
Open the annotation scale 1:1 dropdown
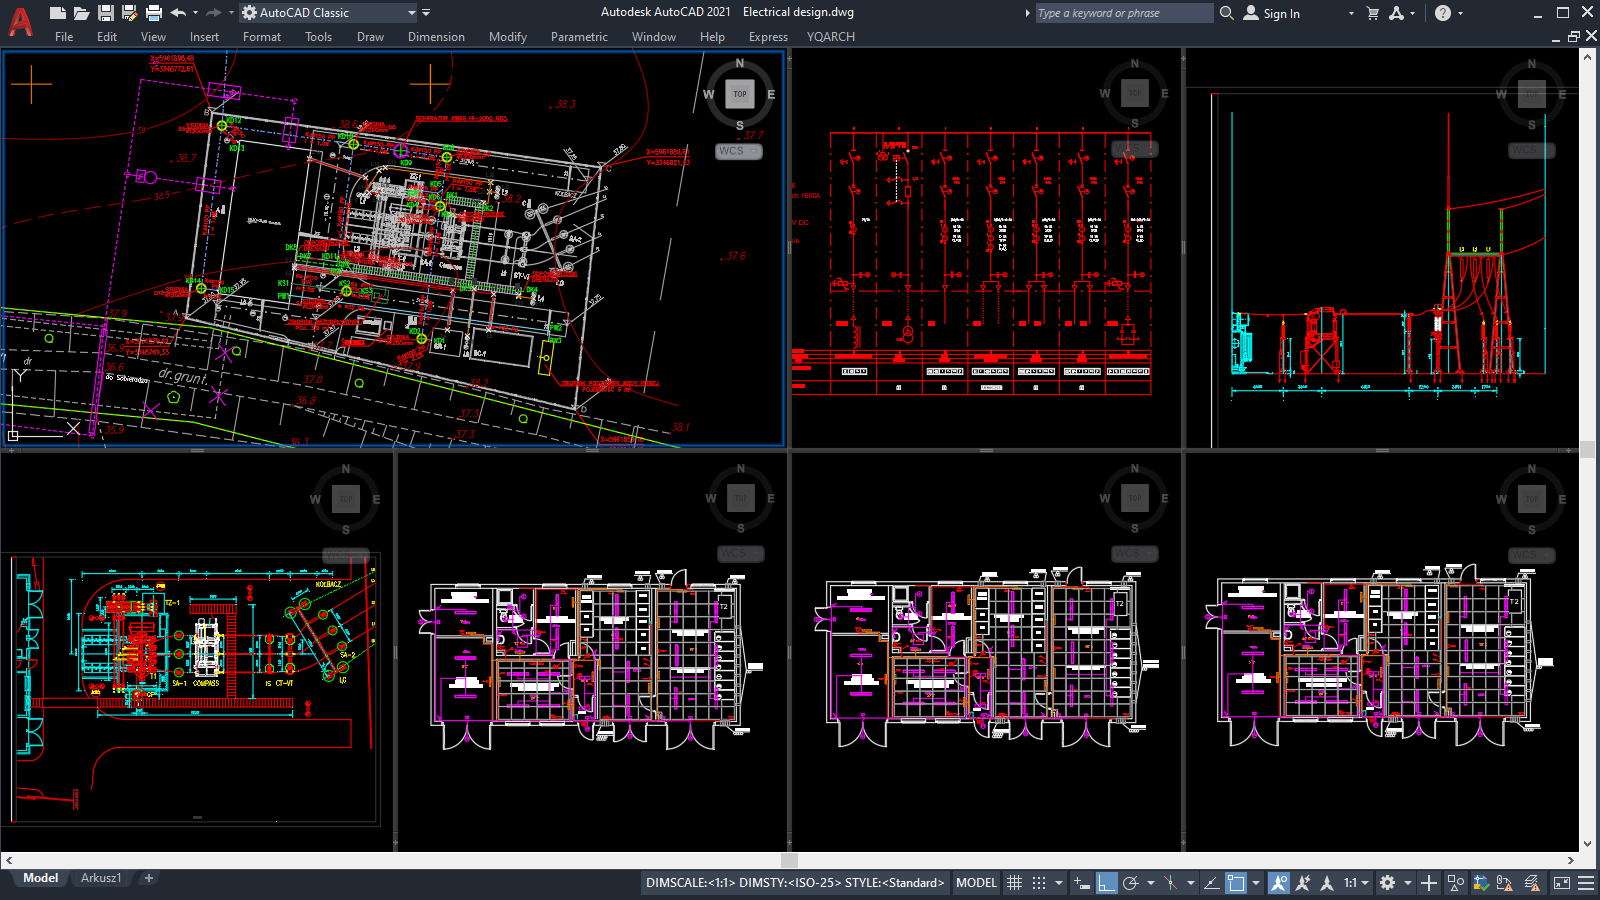click(1364, 883)
